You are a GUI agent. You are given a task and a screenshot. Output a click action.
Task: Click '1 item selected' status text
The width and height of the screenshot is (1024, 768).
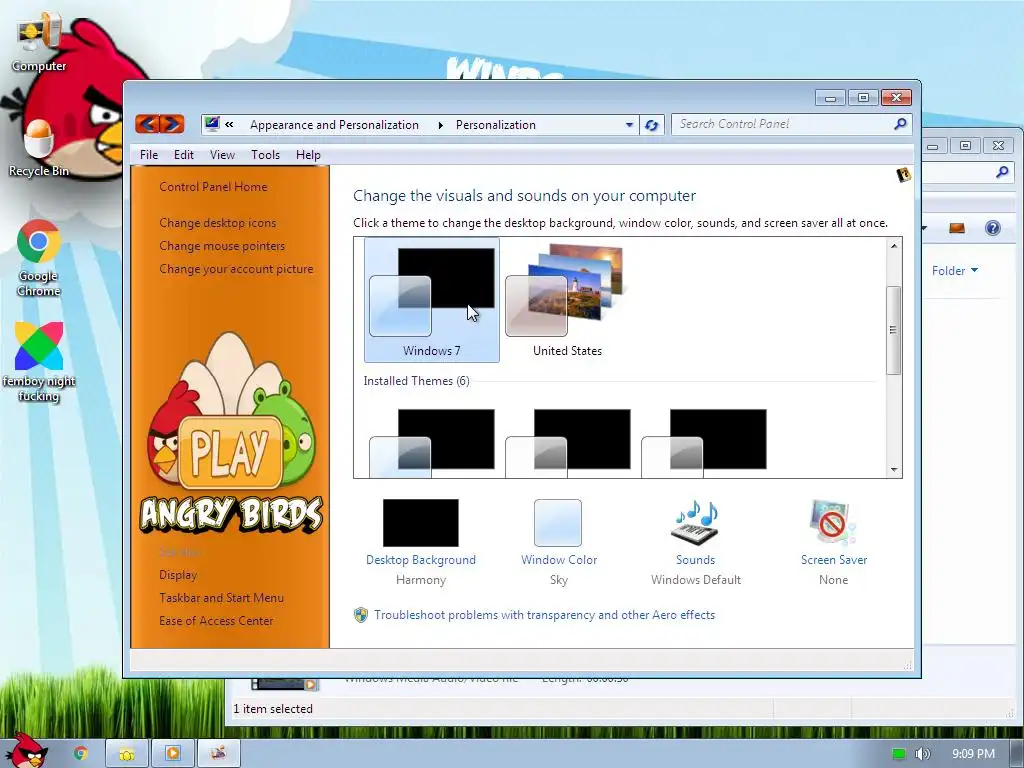click(x=273, y=709)
